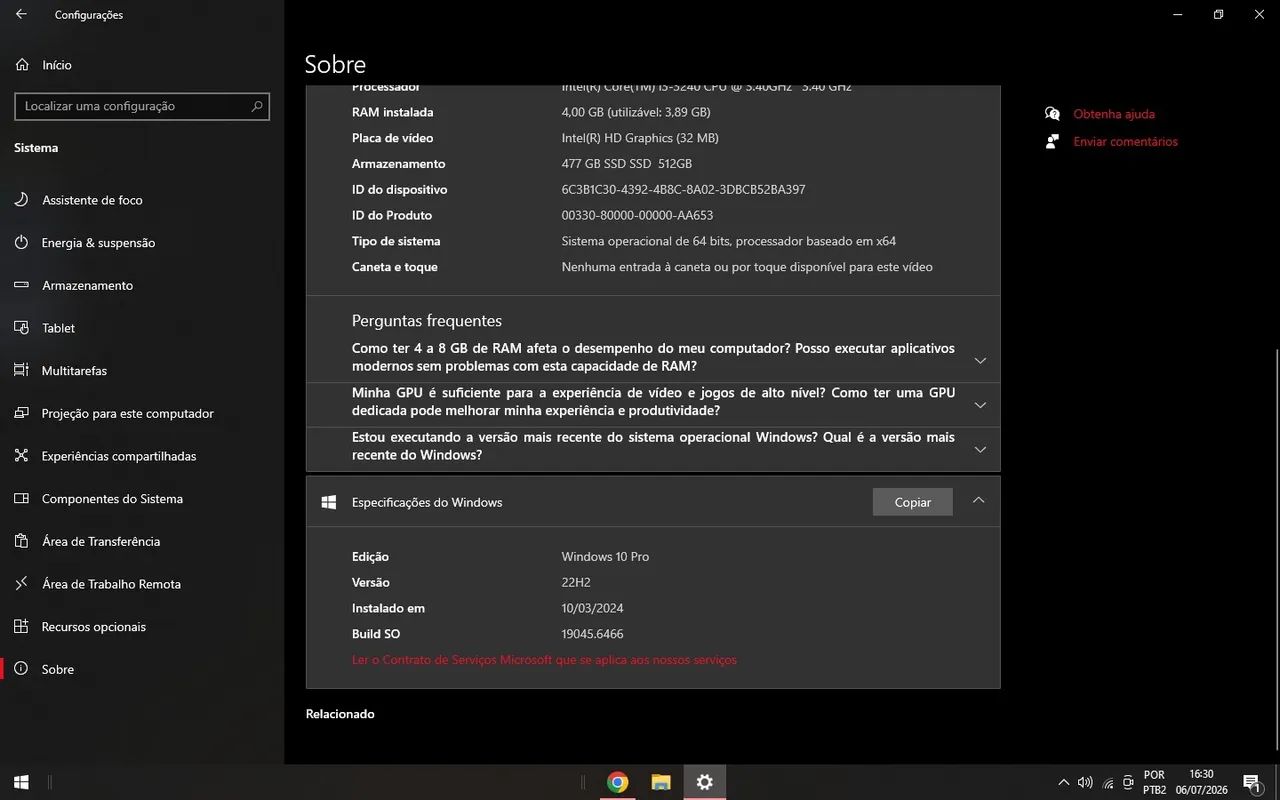Click the build number 19045.6466
The height and width of the screenshot is (800, 1280).
pos(592,634)
